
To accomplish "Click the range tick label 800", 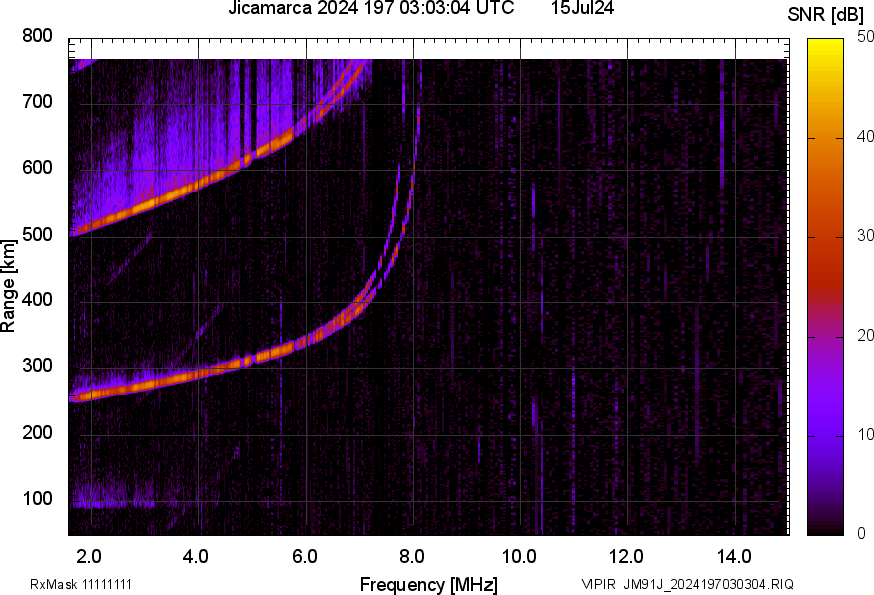I will tap(37, 36).
